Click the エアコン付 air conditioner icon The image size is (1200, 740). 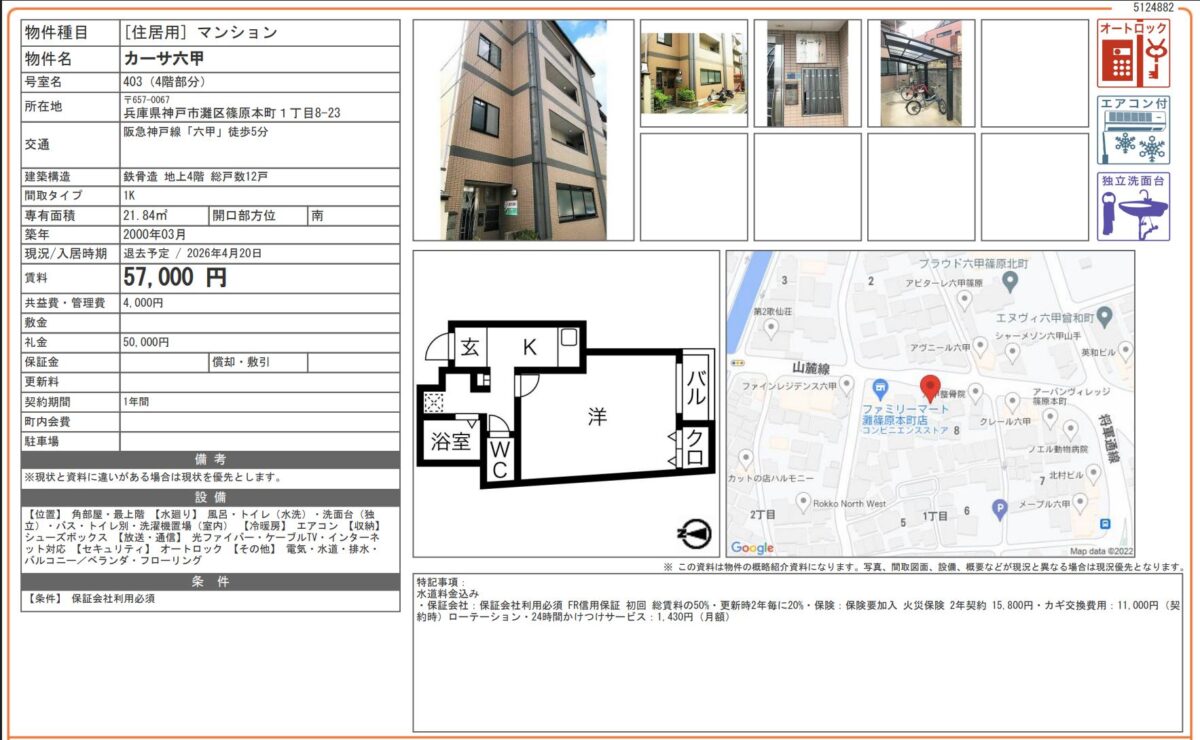1133,131
